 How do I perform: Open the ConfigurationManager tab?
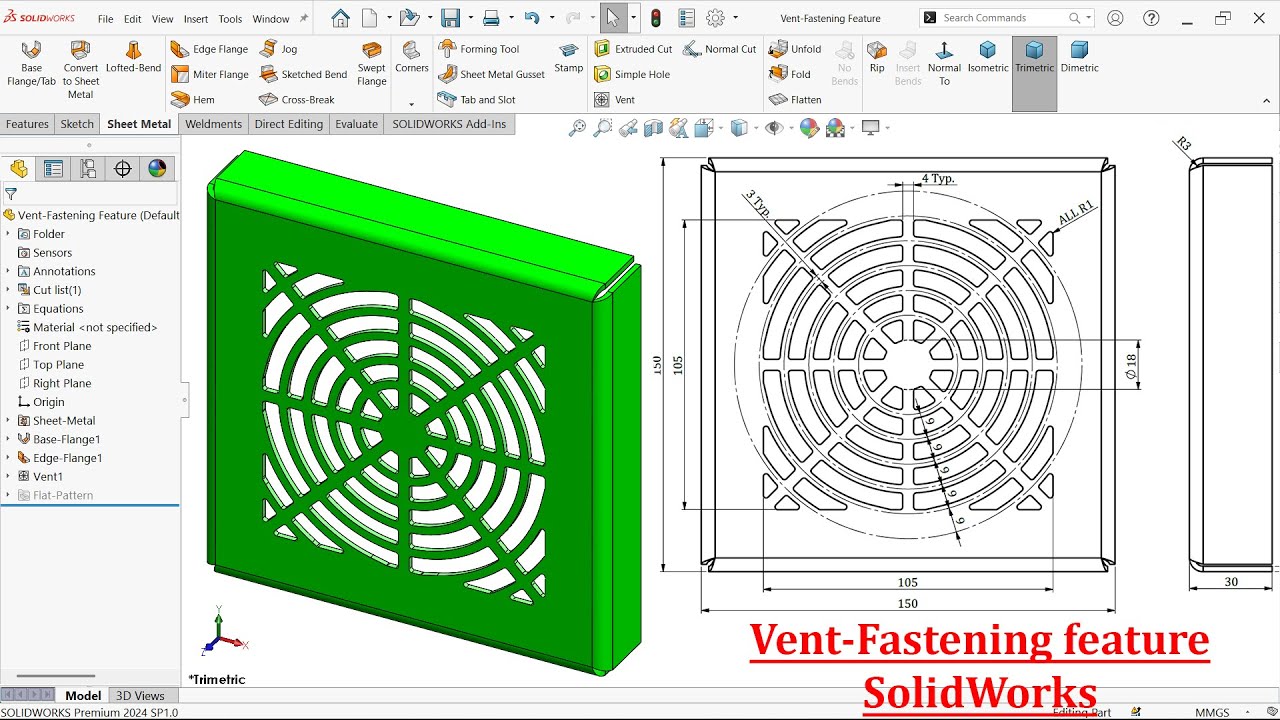(88, 168)
